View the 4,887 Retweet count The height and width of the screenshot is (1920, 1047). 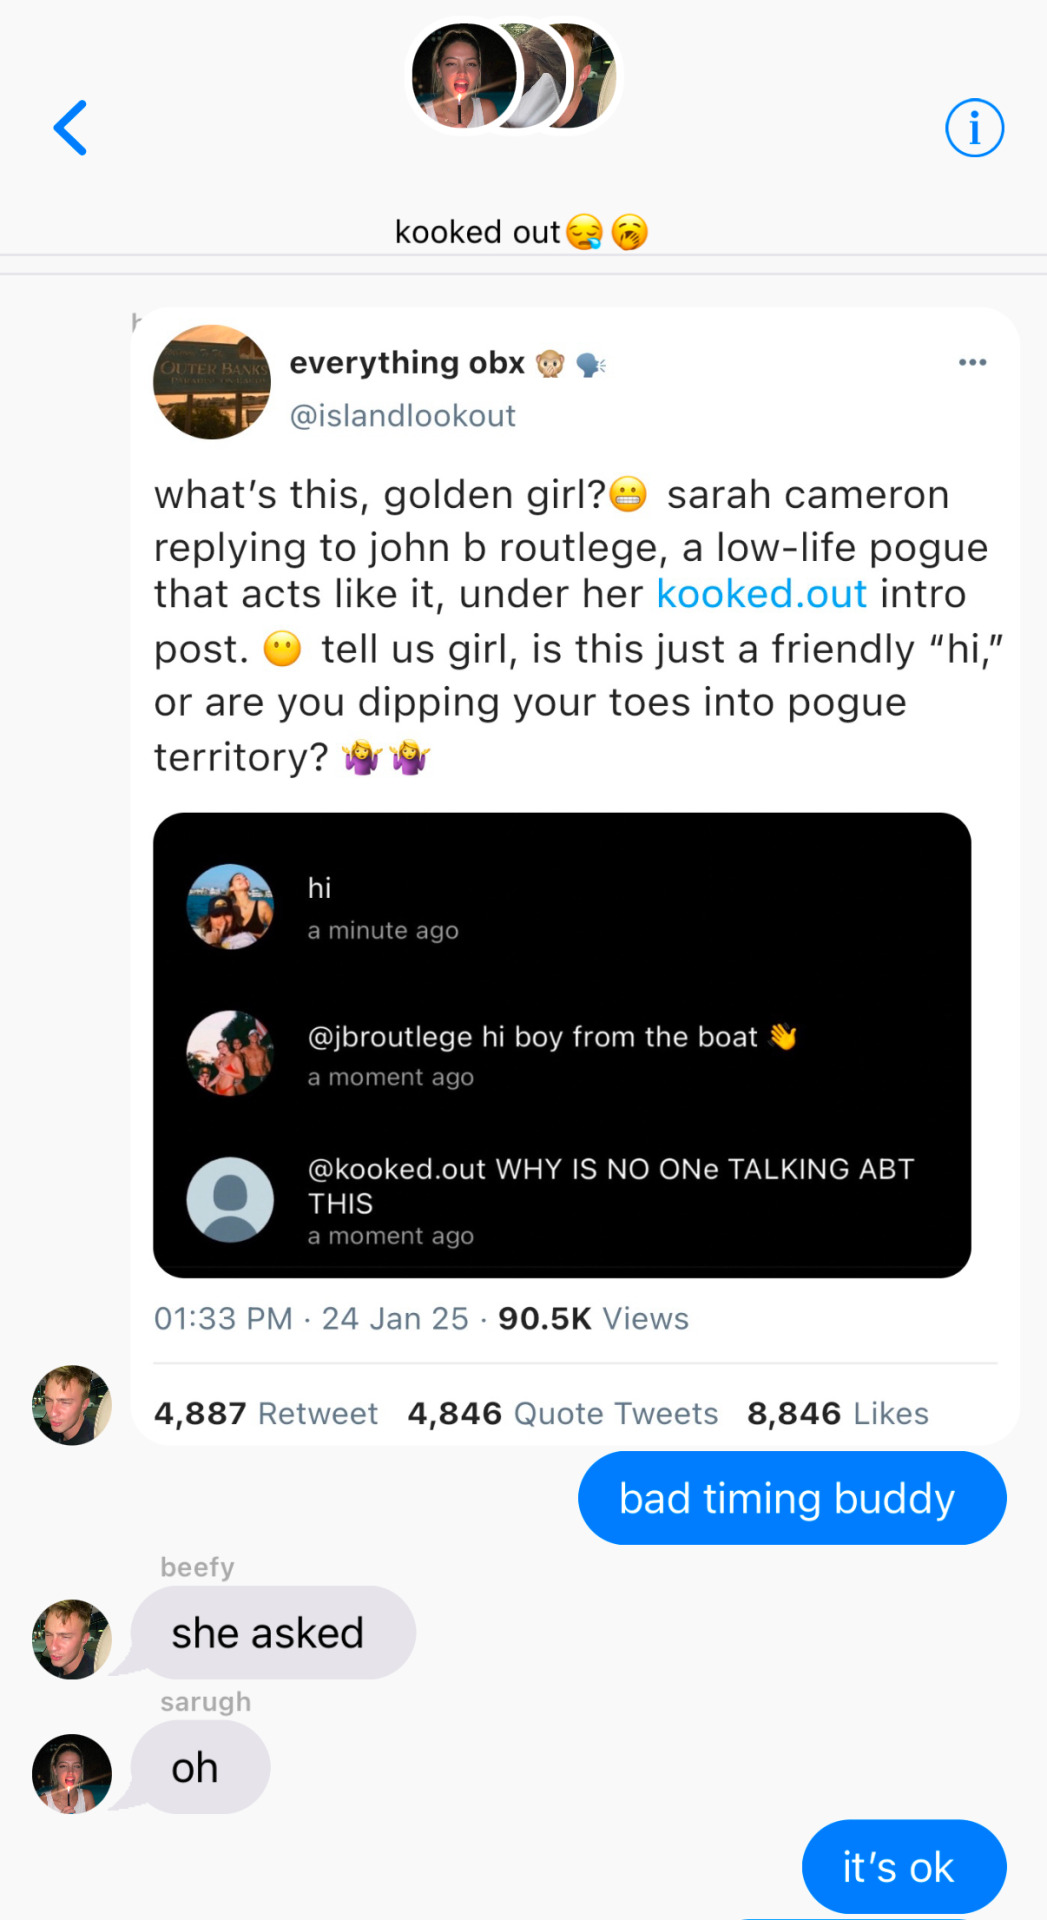pyautogui.click(x=266, y=1413)
